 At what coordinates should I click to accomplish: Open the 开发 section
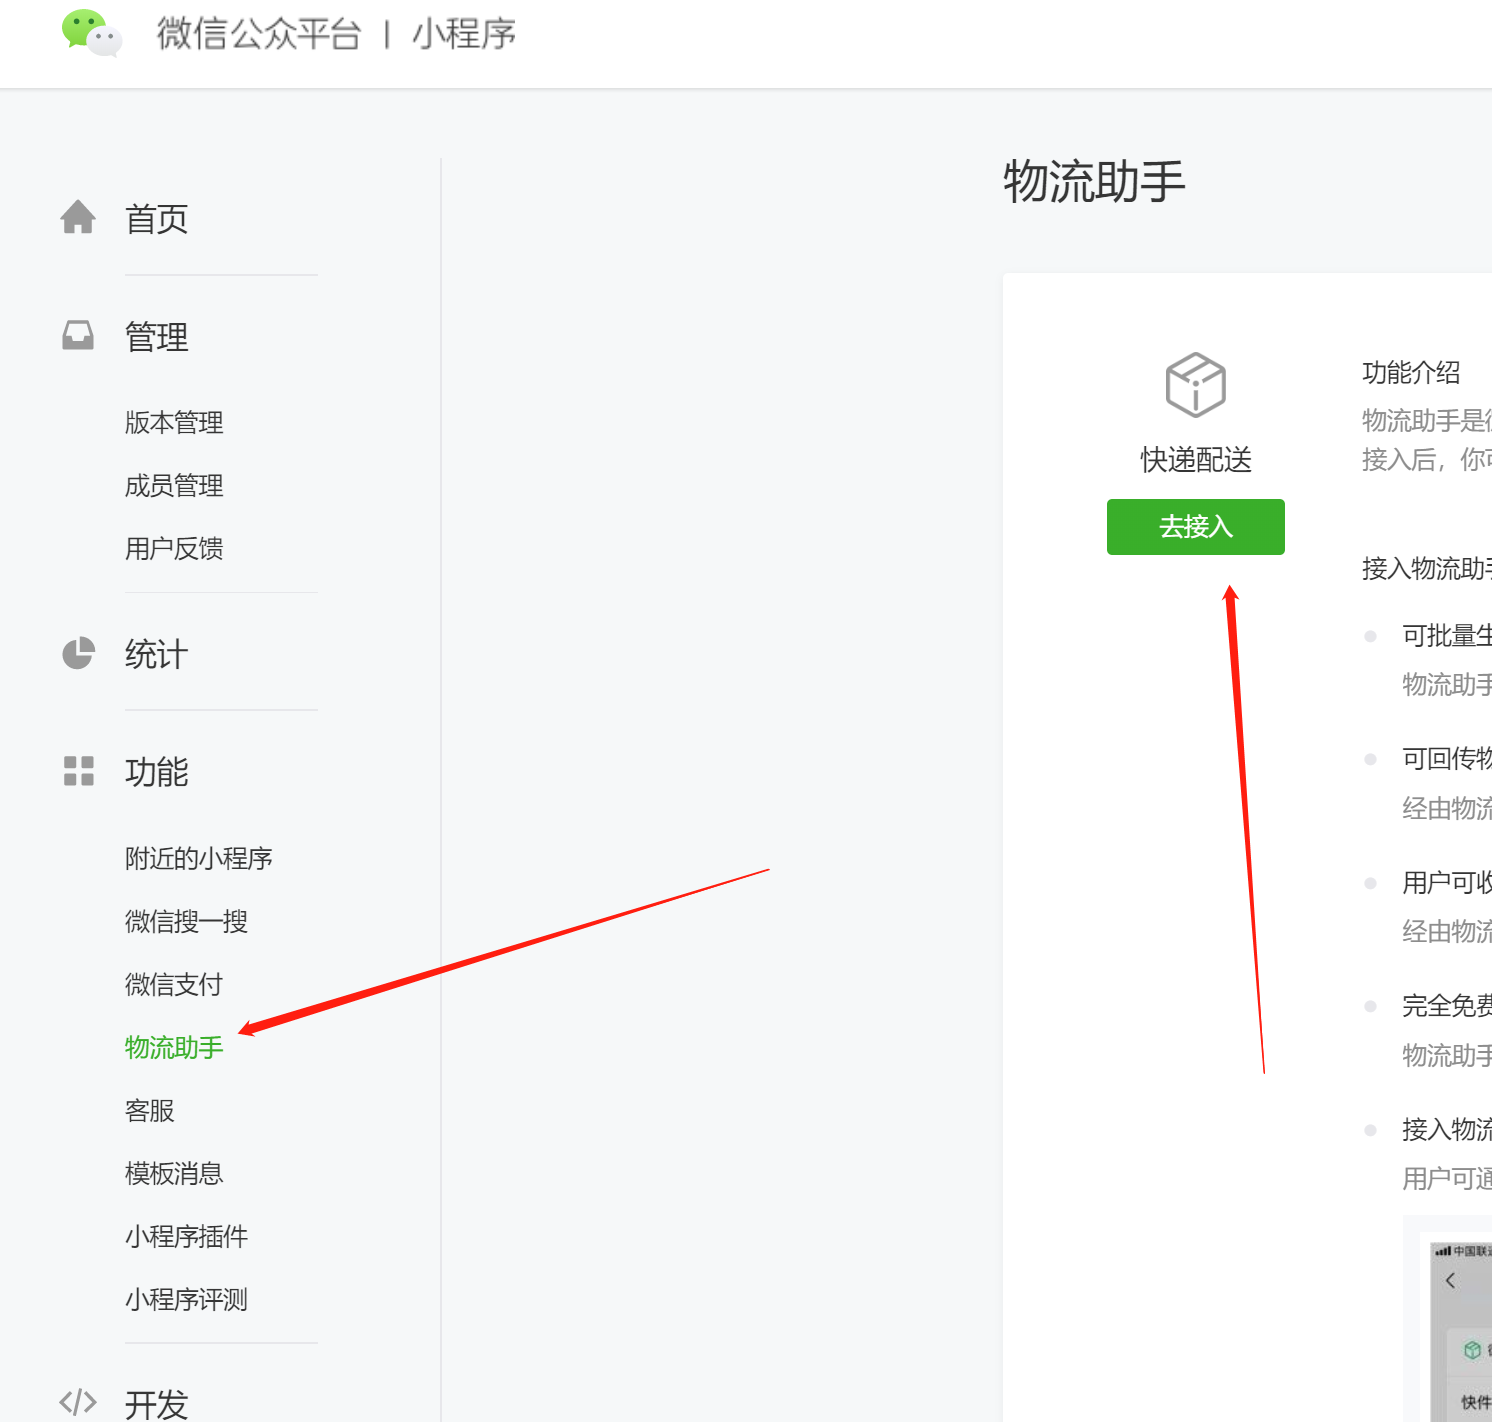pyautogui.click(x=157, y=1404)
